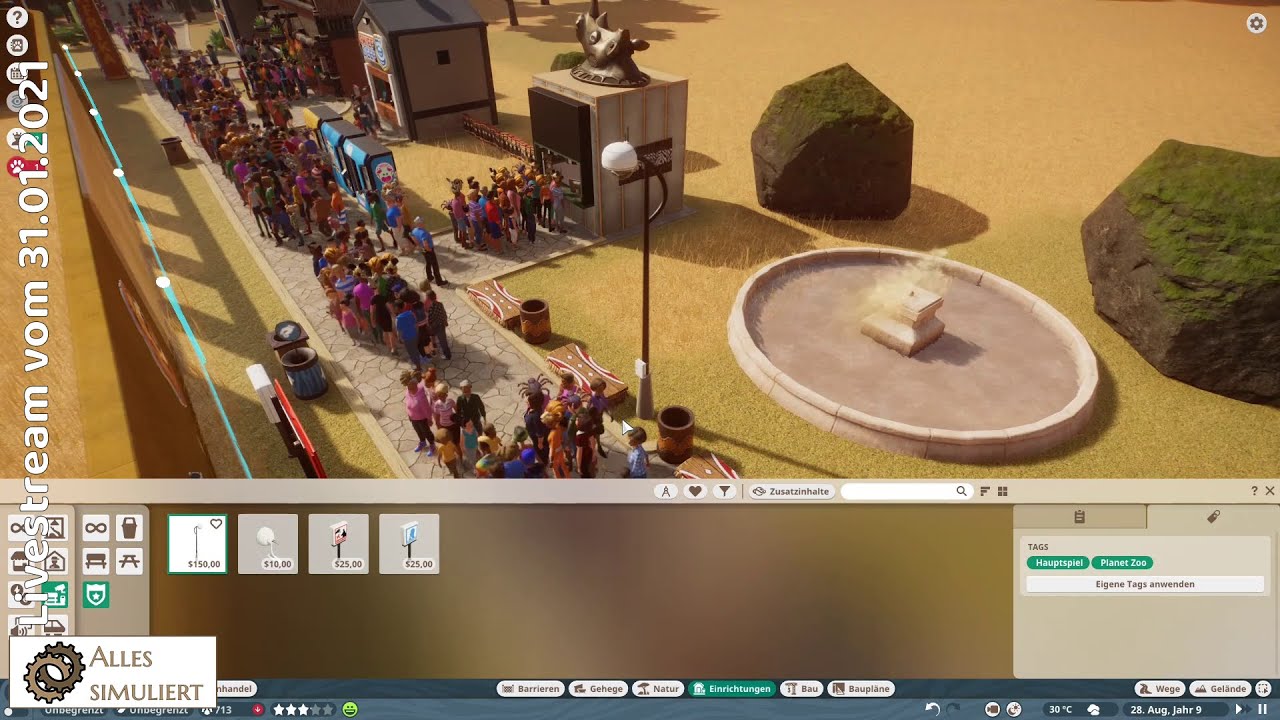
Task: Open the Wege menu
Action: 1161,689
